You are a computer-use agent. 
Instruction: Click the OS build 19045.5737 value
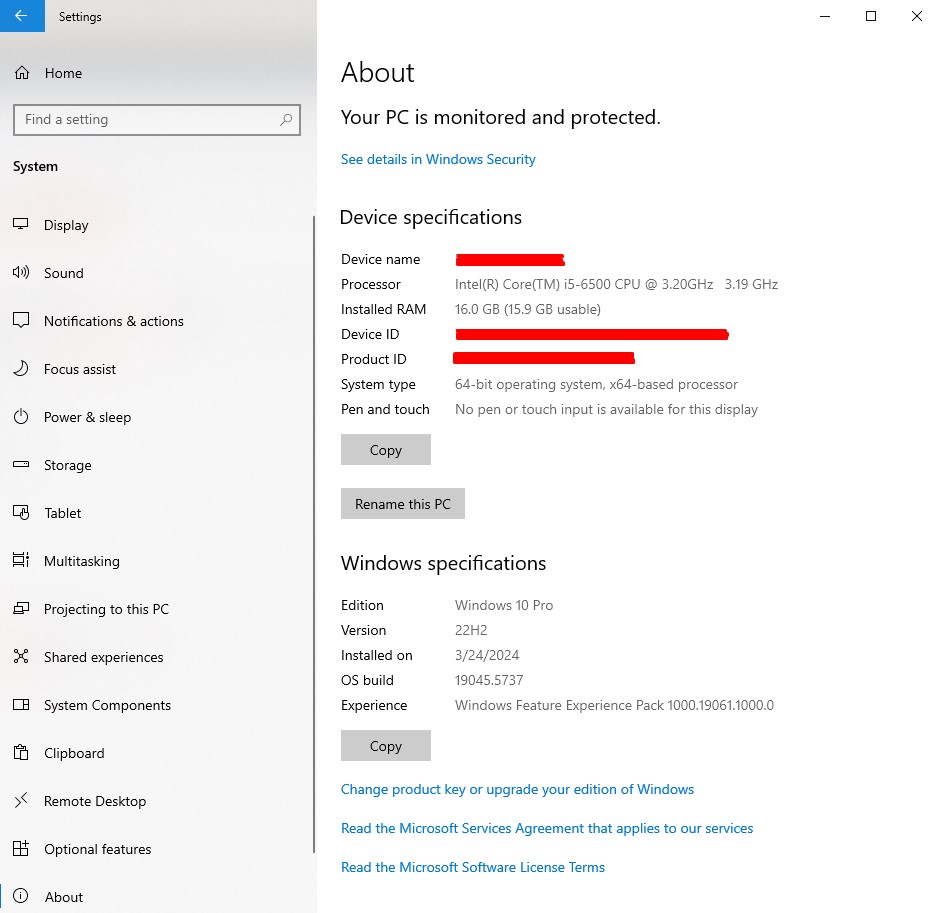[489, 681]
